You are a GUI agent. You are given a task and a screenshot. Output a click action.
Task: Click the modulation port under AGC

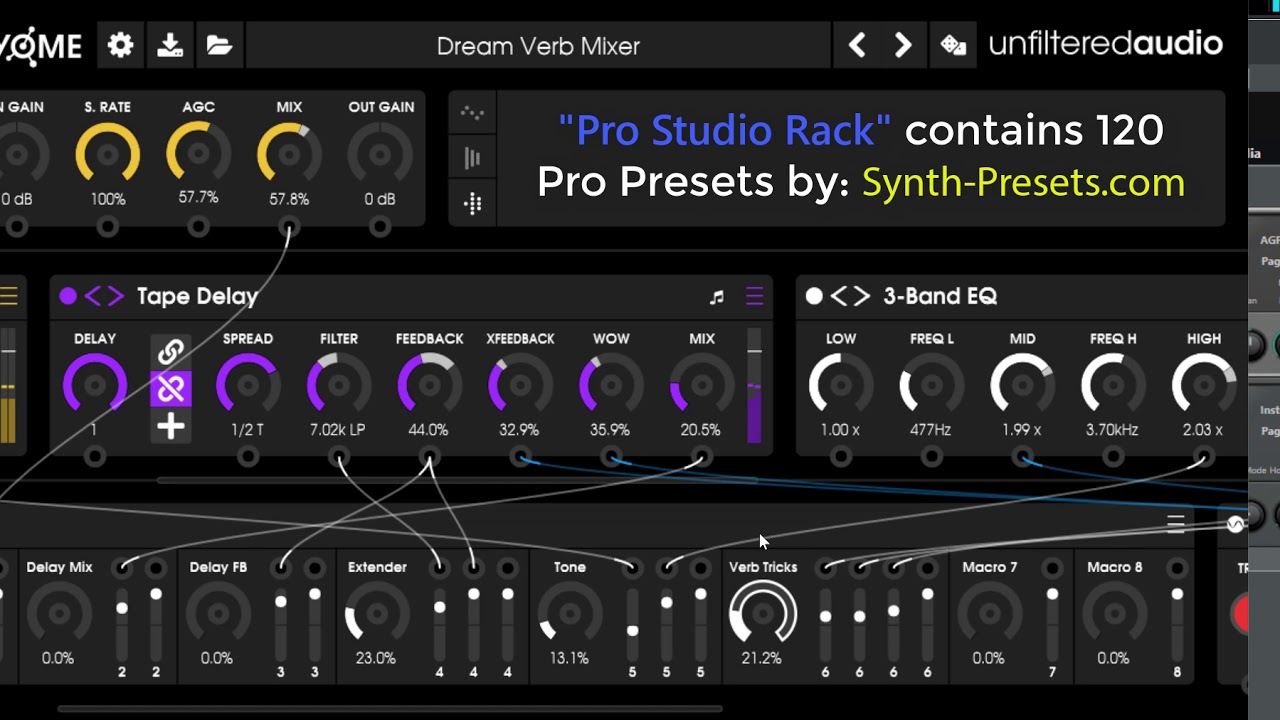[x=198, y=228]
